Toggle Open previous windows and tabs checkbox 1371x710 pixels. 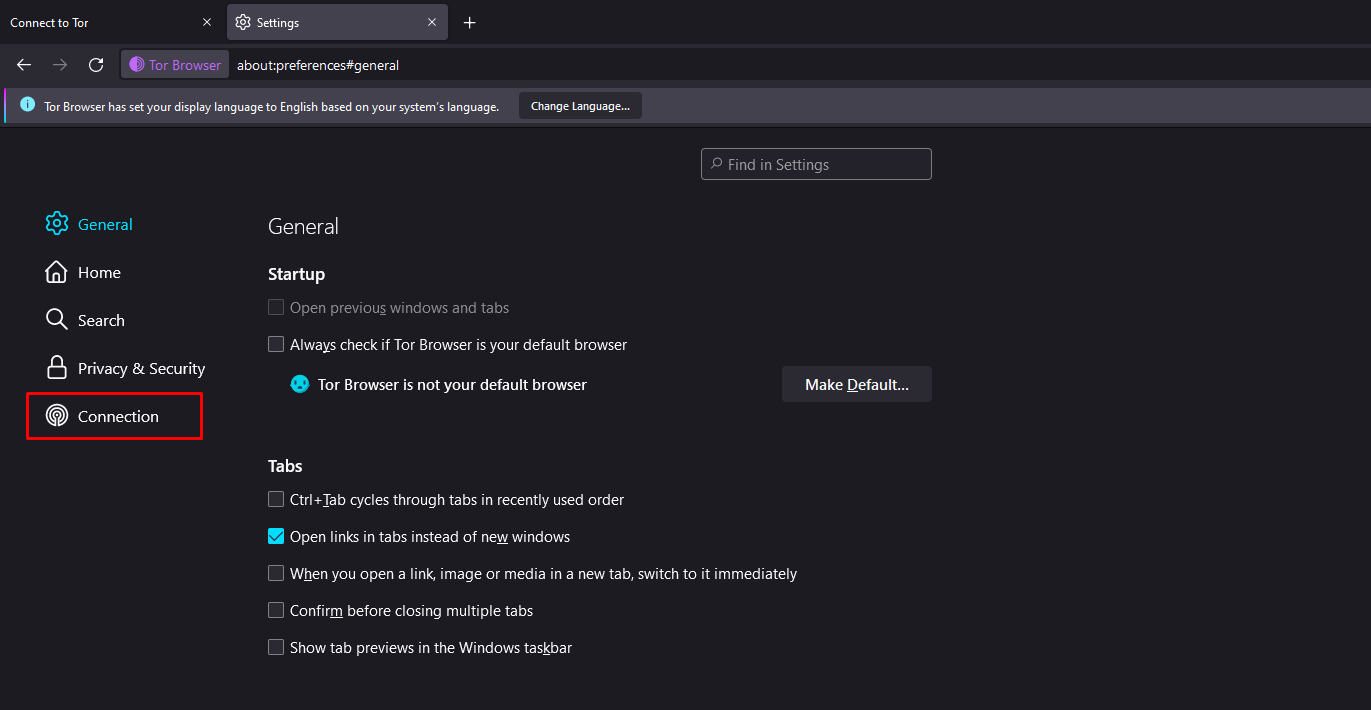(x=276, y=308)
